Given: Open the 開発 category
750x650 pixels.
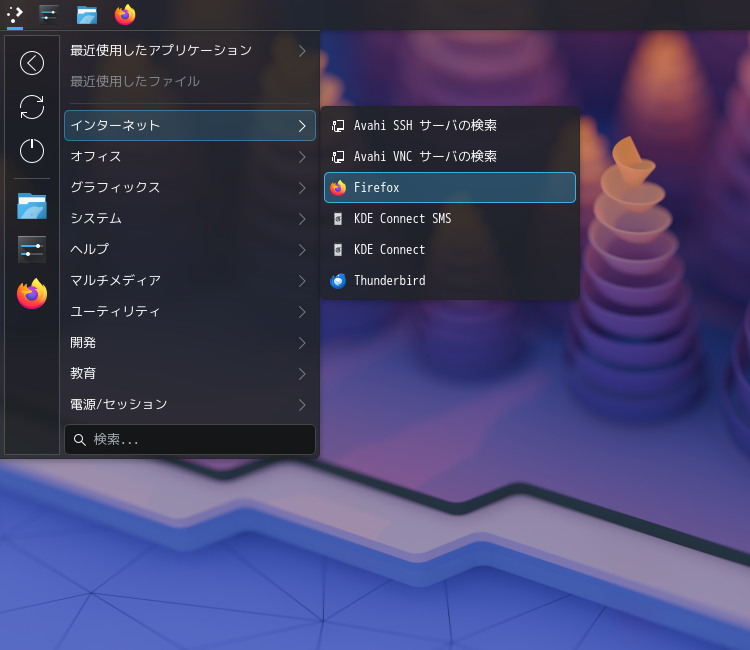Looking at the screenshot, I should [190, 343].
